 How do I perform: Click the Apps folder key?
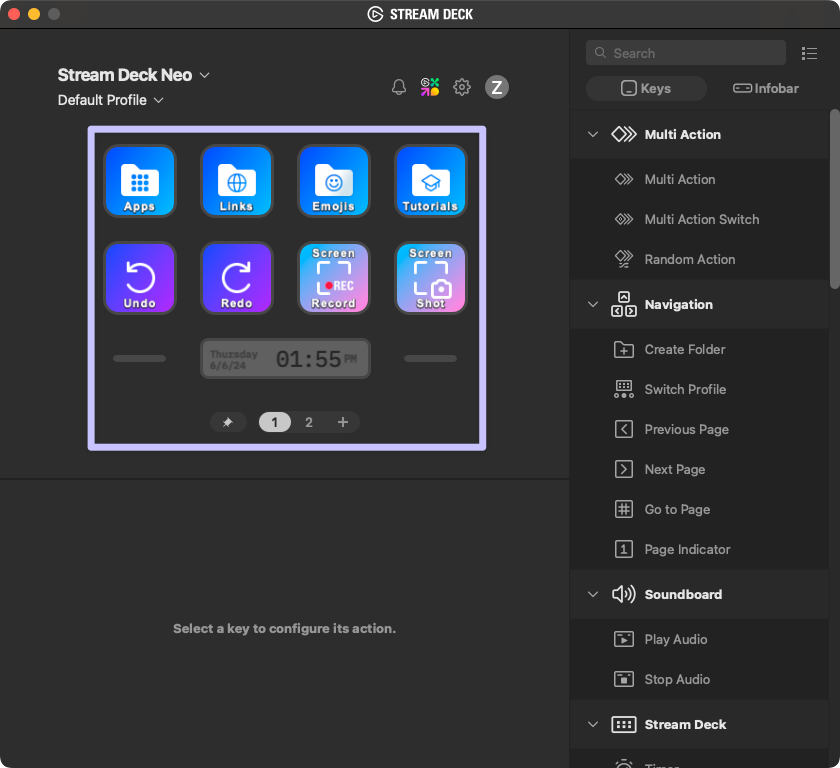[x=139, y=181]
